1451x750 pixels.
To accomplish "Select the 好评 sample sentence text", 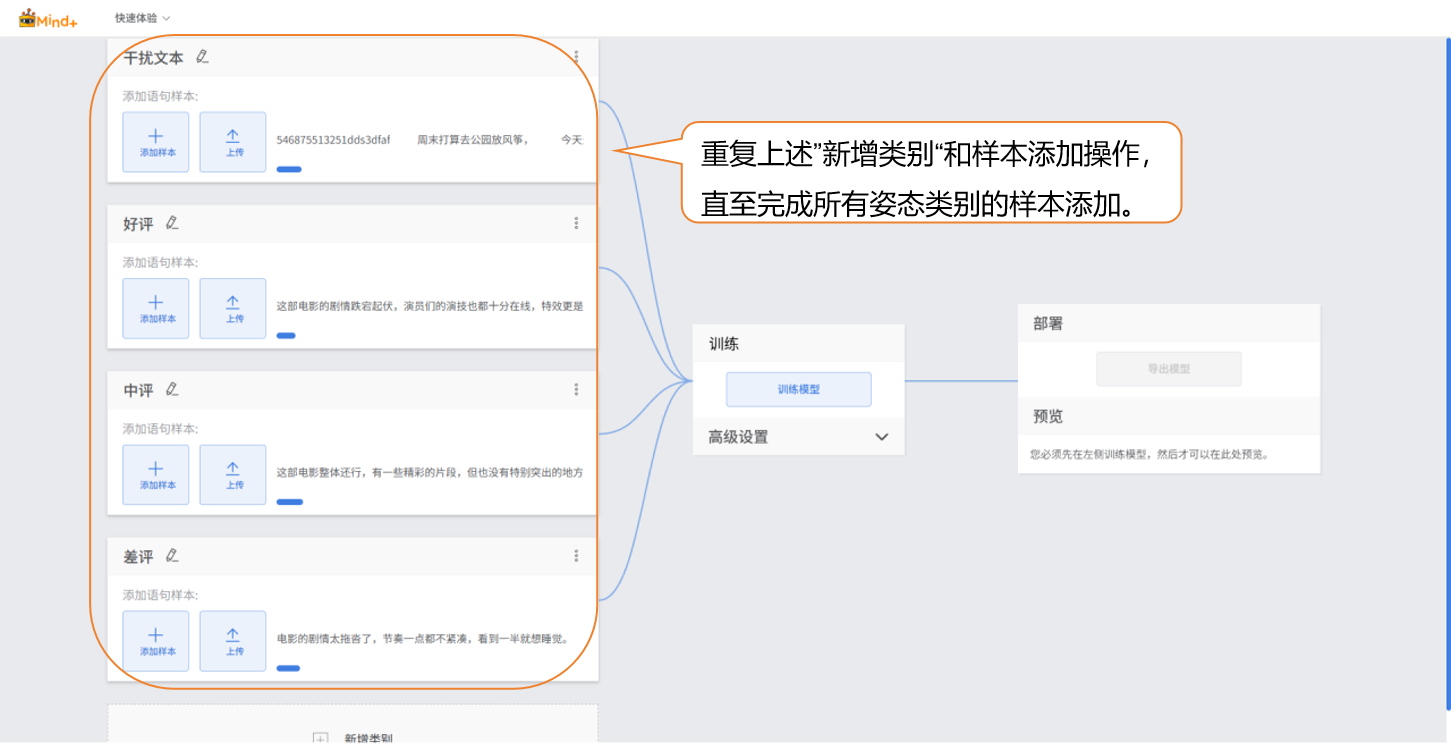I will pos(429,306).
